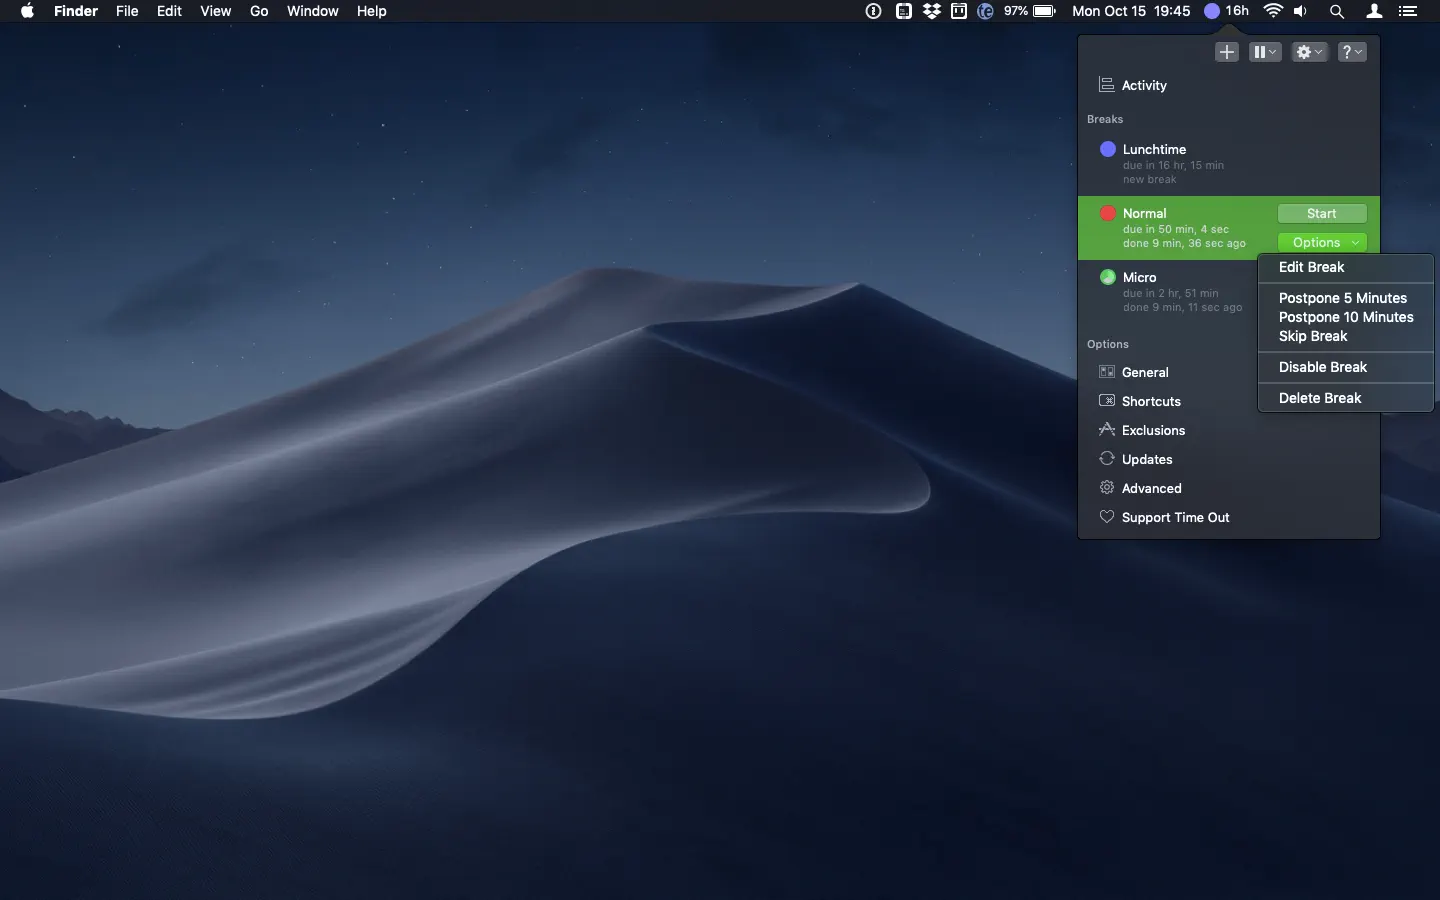Screen dimensions: 1440x900
Task: Open the question mark help dropdown
Action: 1352,52
